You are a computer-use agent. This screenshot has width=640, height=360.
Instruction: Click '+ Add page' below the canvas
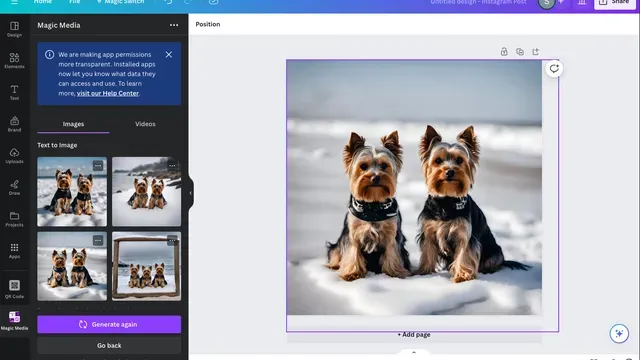coord(414,335)
